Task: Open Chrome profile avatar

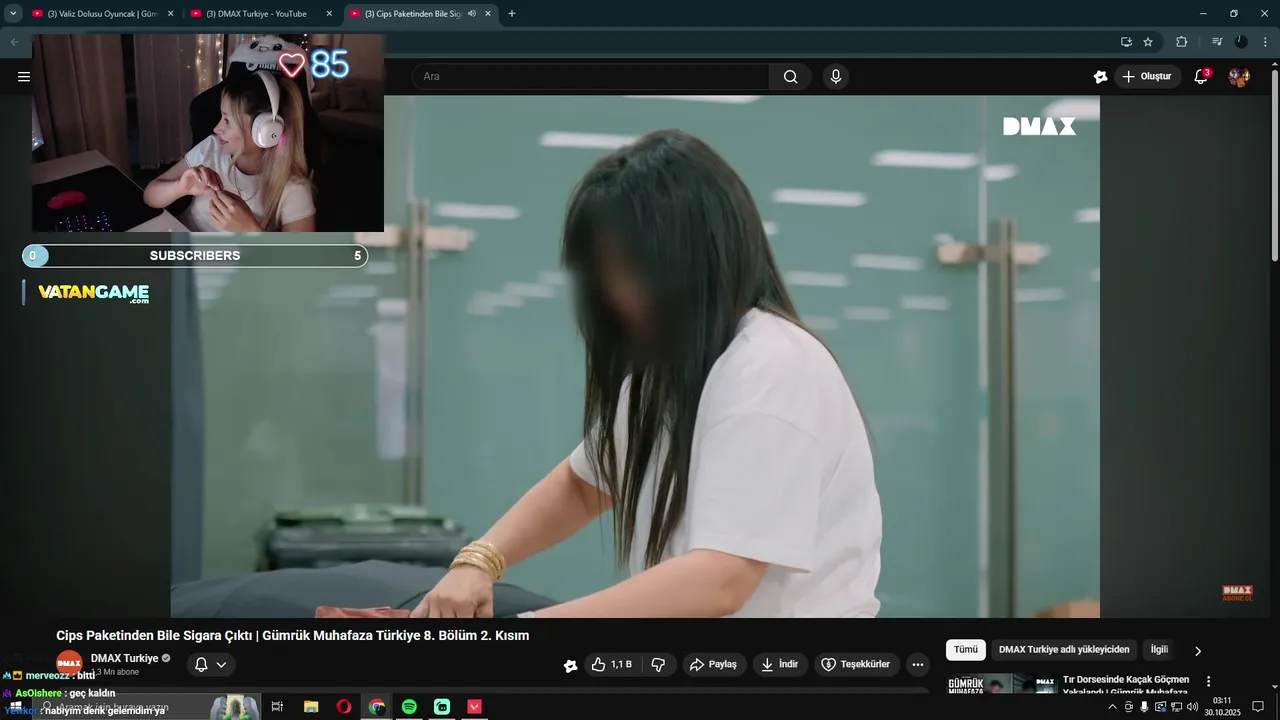Action: [x=1241, y=42]
